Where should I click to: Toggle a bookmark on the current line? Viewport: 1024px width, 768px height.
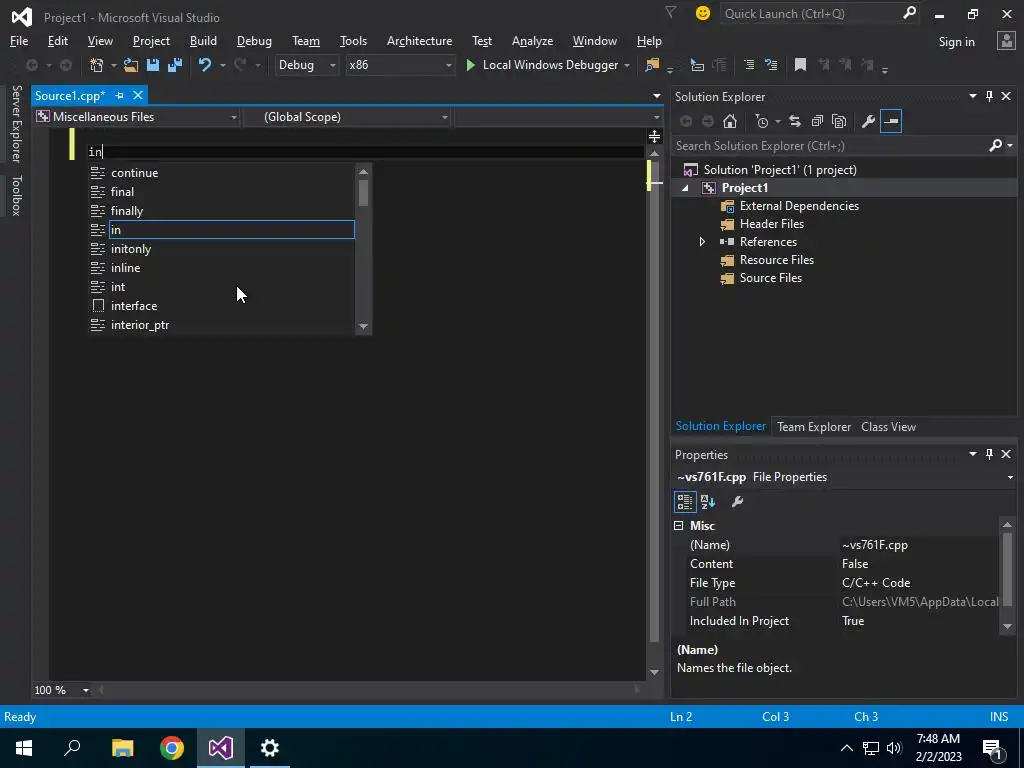[x=800, y=65]
